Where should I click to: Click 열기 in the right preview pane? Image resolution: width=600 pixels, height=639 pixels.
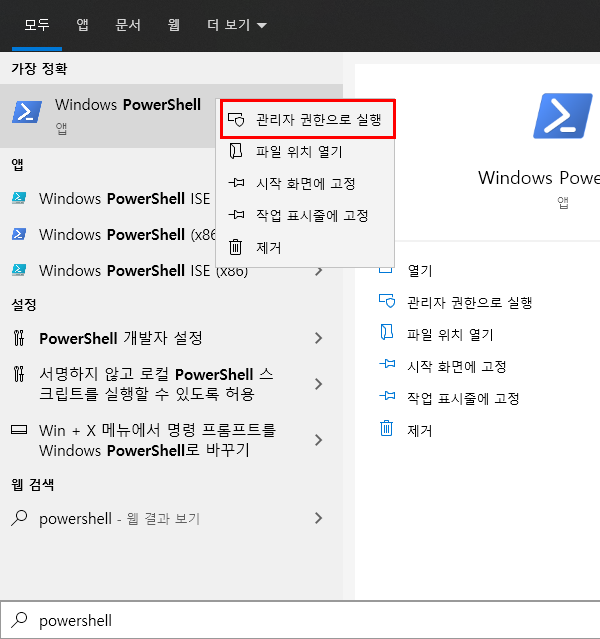click(420, 271)
